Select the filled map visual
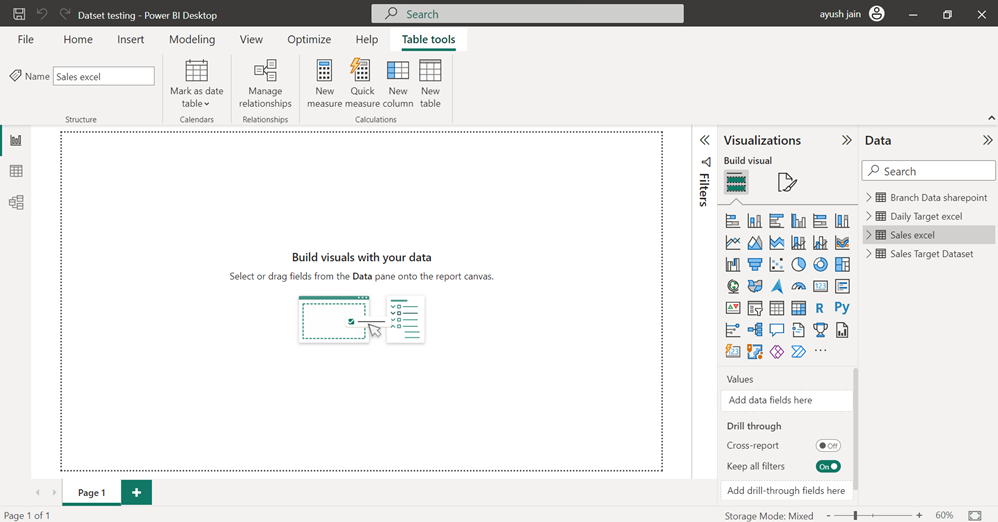 pyautogui.click(x=755, y=286)
